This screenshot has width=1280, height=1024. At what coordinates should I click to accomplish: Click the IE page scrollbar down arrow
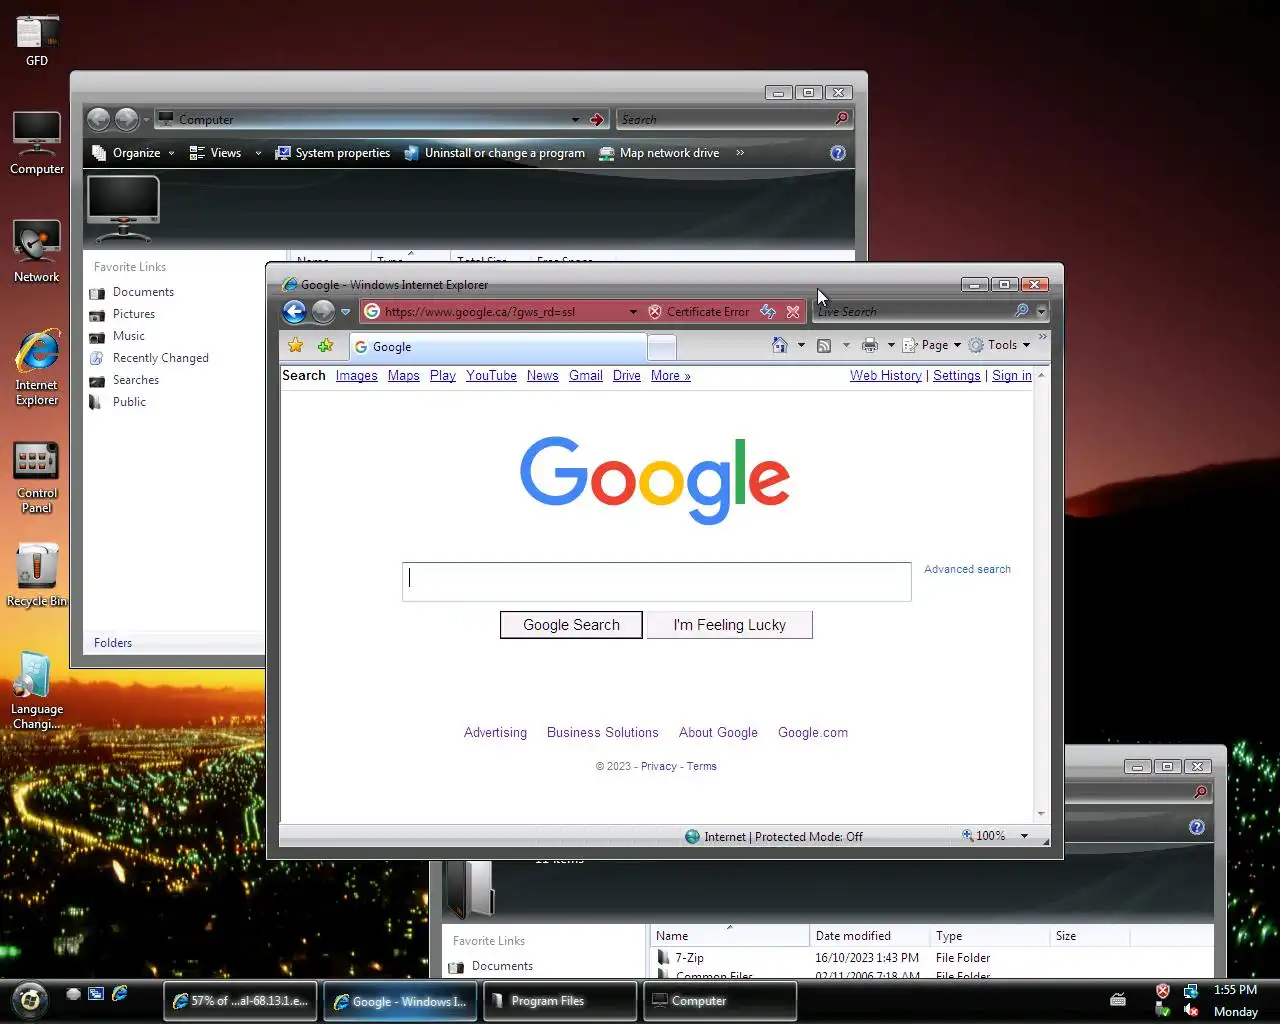click(x=1041, y=813)
